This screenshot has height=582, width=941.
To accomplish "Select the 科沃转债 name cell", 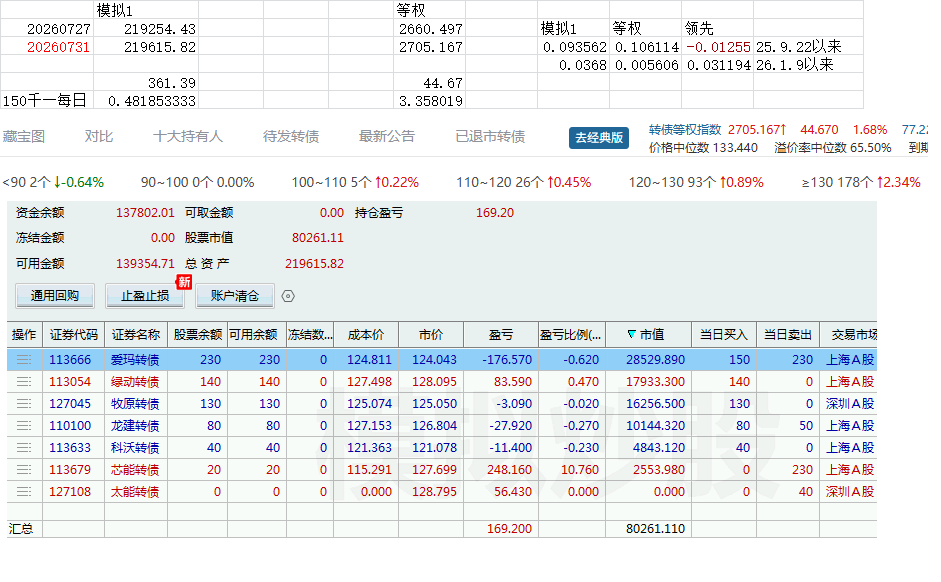I will [135, 448].
